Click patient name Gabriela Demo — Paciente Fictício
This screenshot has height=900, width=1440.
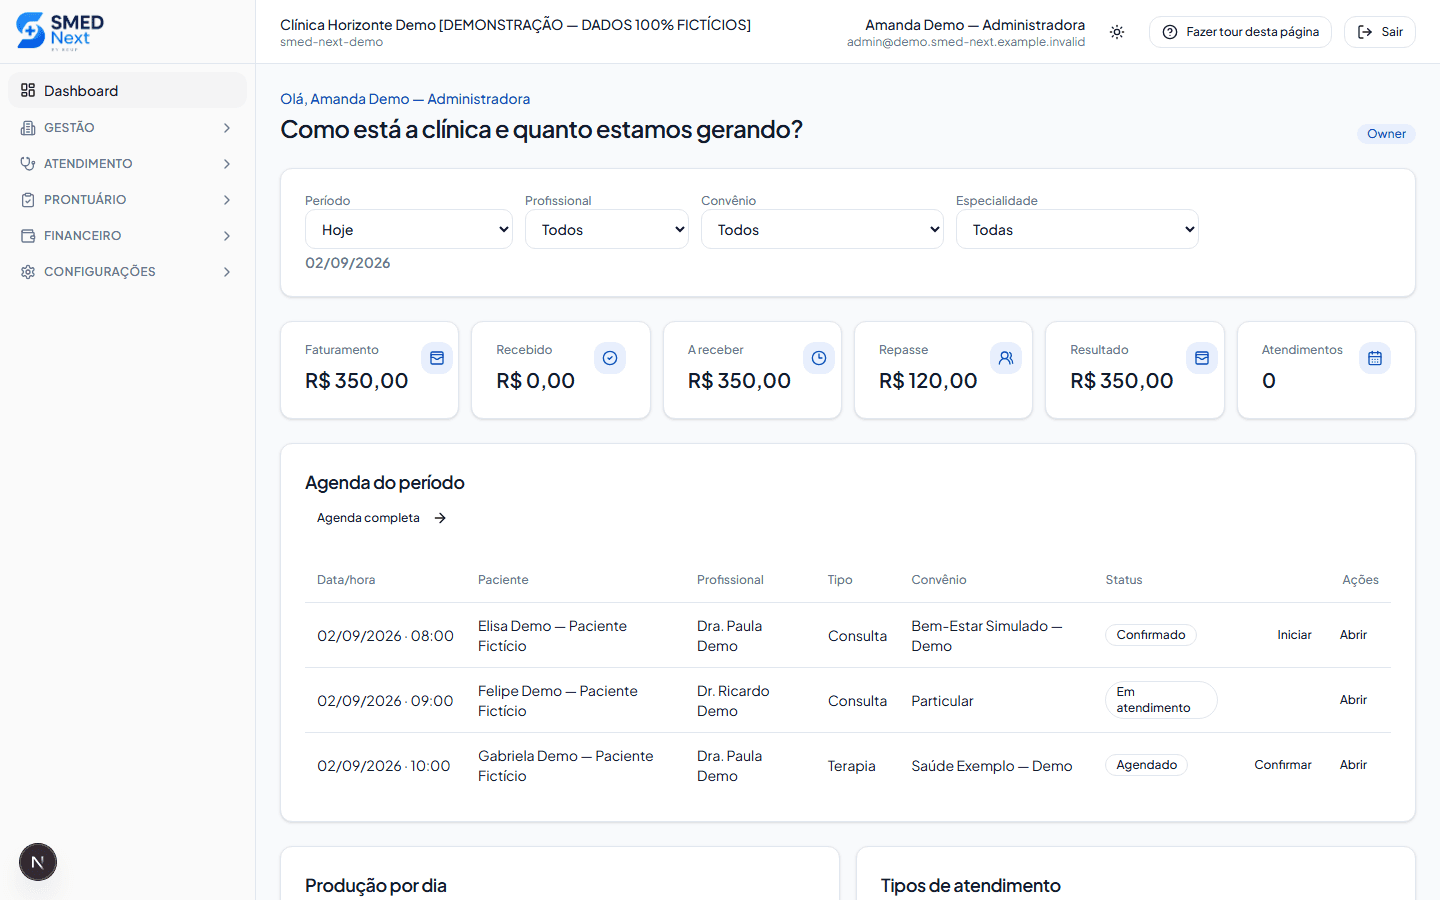(565, 766)
